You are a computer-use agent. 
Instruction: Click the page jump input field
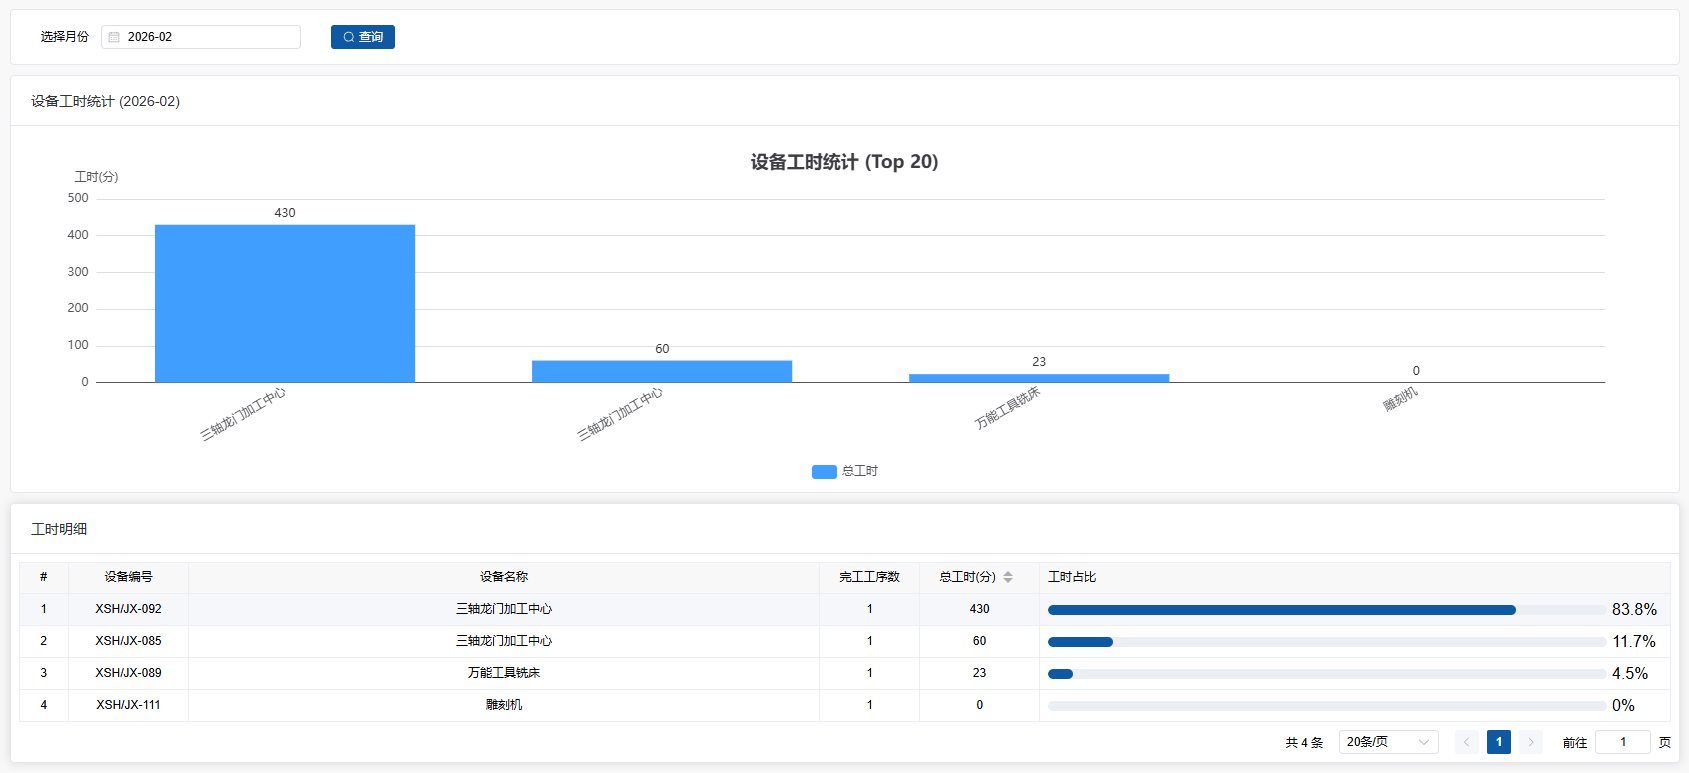click(x=1622, y=742)
